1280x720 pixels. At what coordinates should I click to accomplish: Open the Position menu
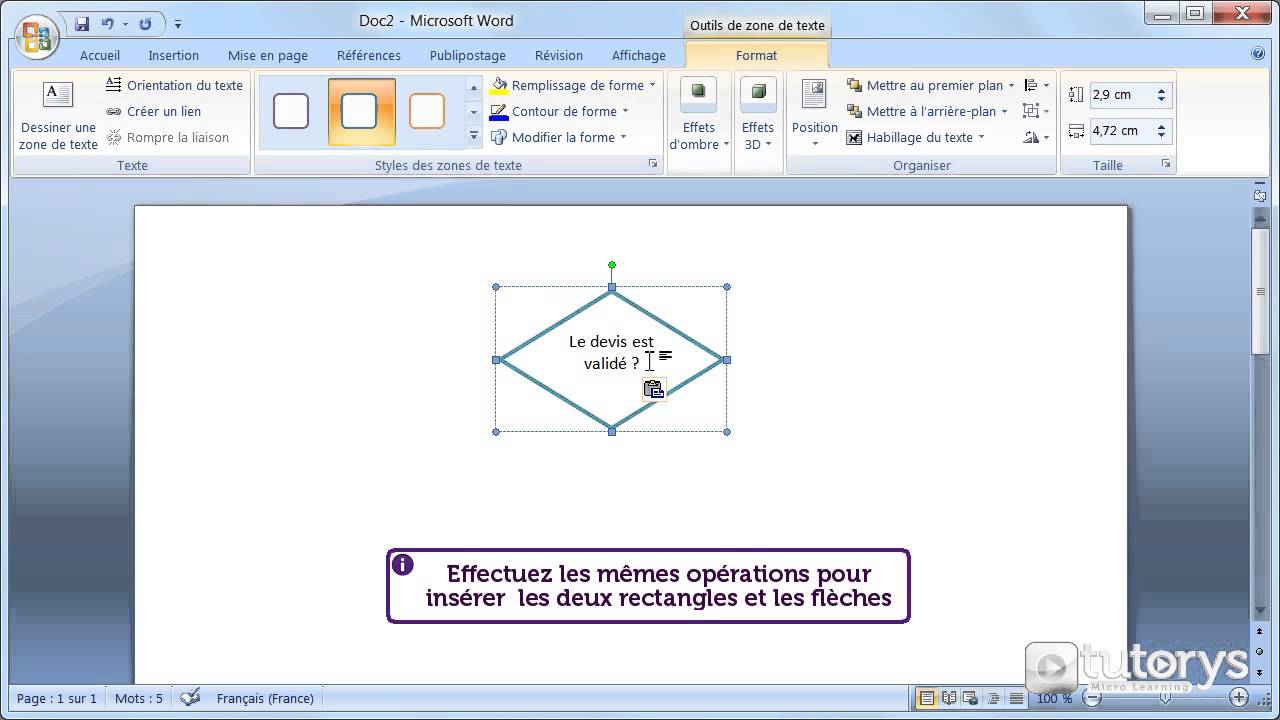pos(814,115)
